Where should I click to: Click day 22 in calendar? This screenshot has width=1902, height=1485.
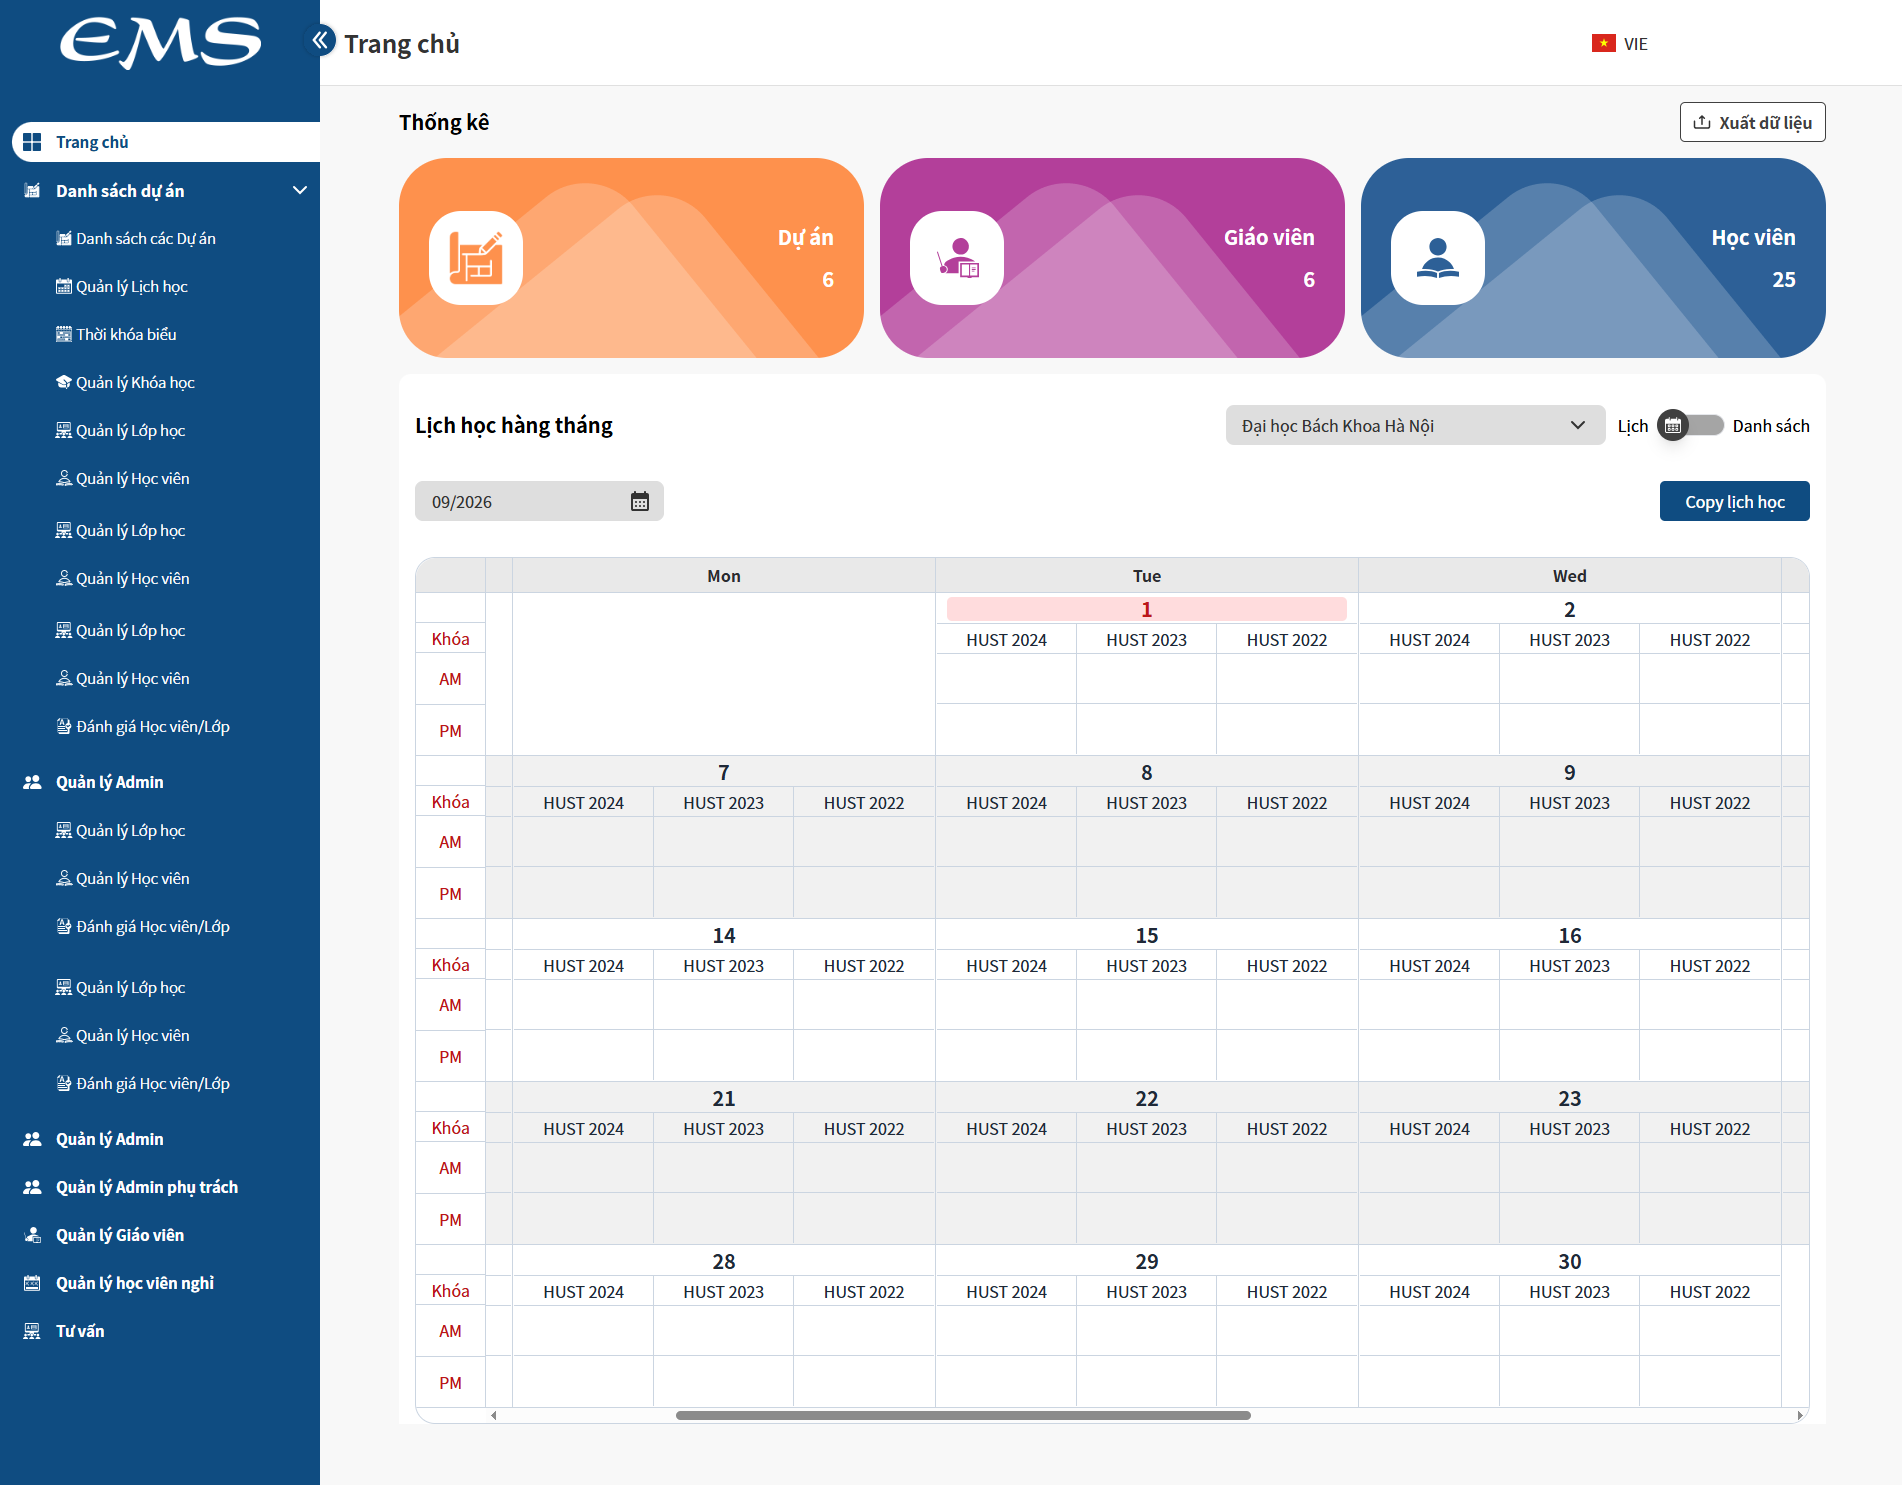click(1146, 1098)
